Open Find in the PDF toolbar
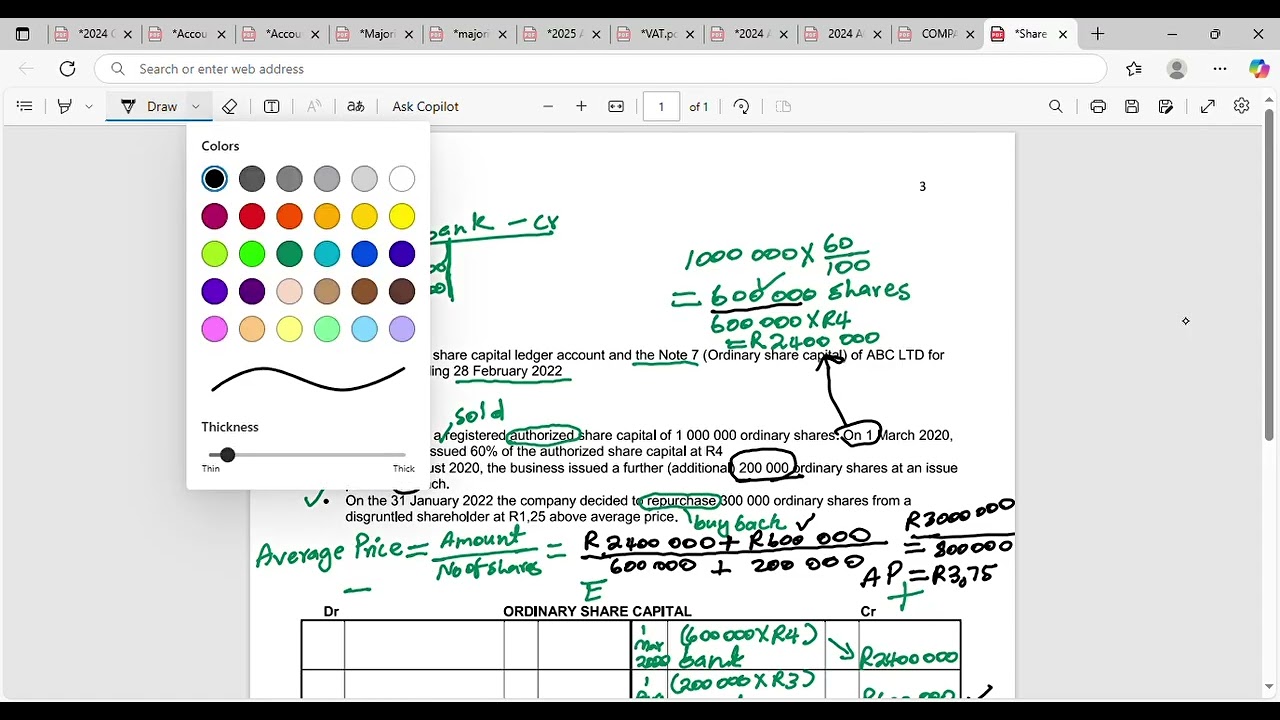The height and width of the screenshot is (720, 1280). click(1055, 106)
